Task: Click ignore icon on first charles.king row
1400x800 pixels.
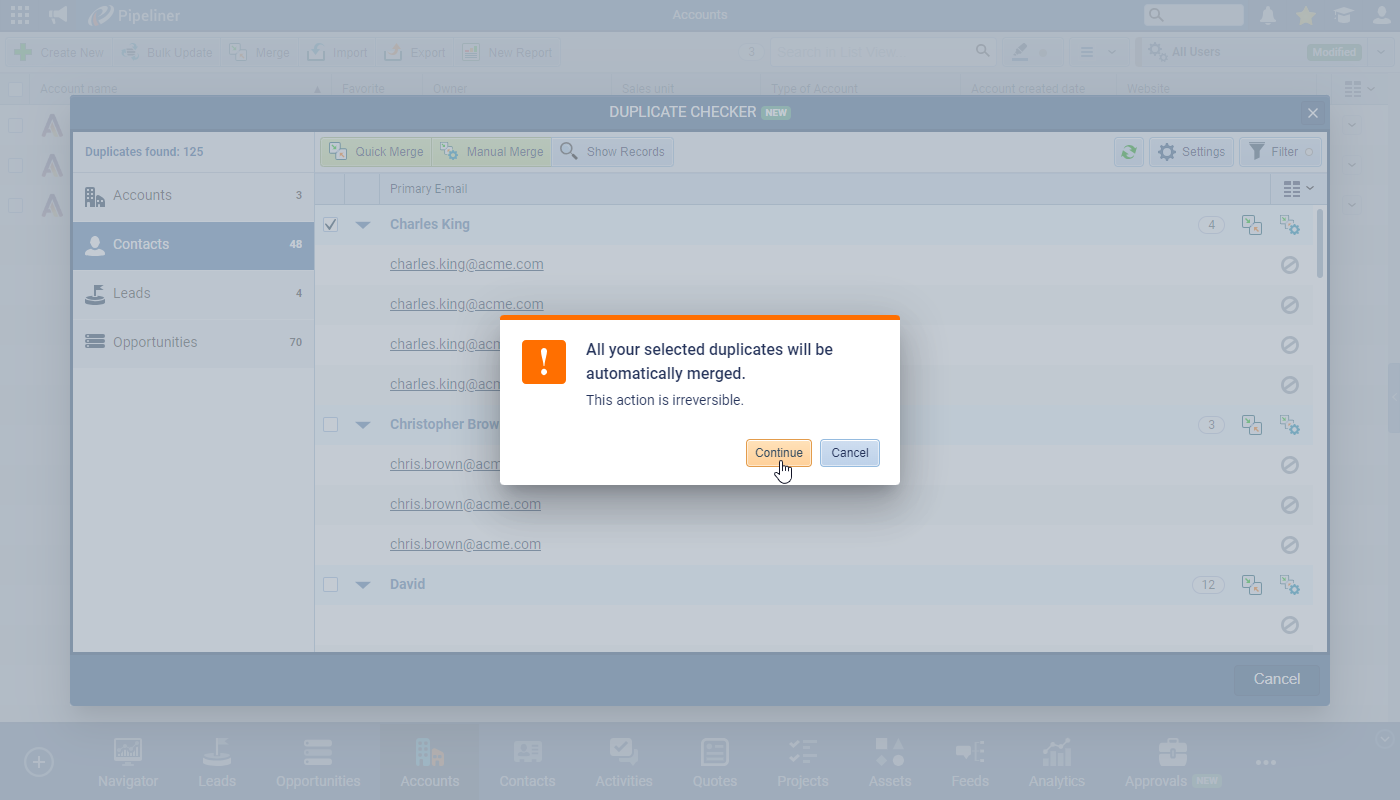Action: (x=1290, y=265)
